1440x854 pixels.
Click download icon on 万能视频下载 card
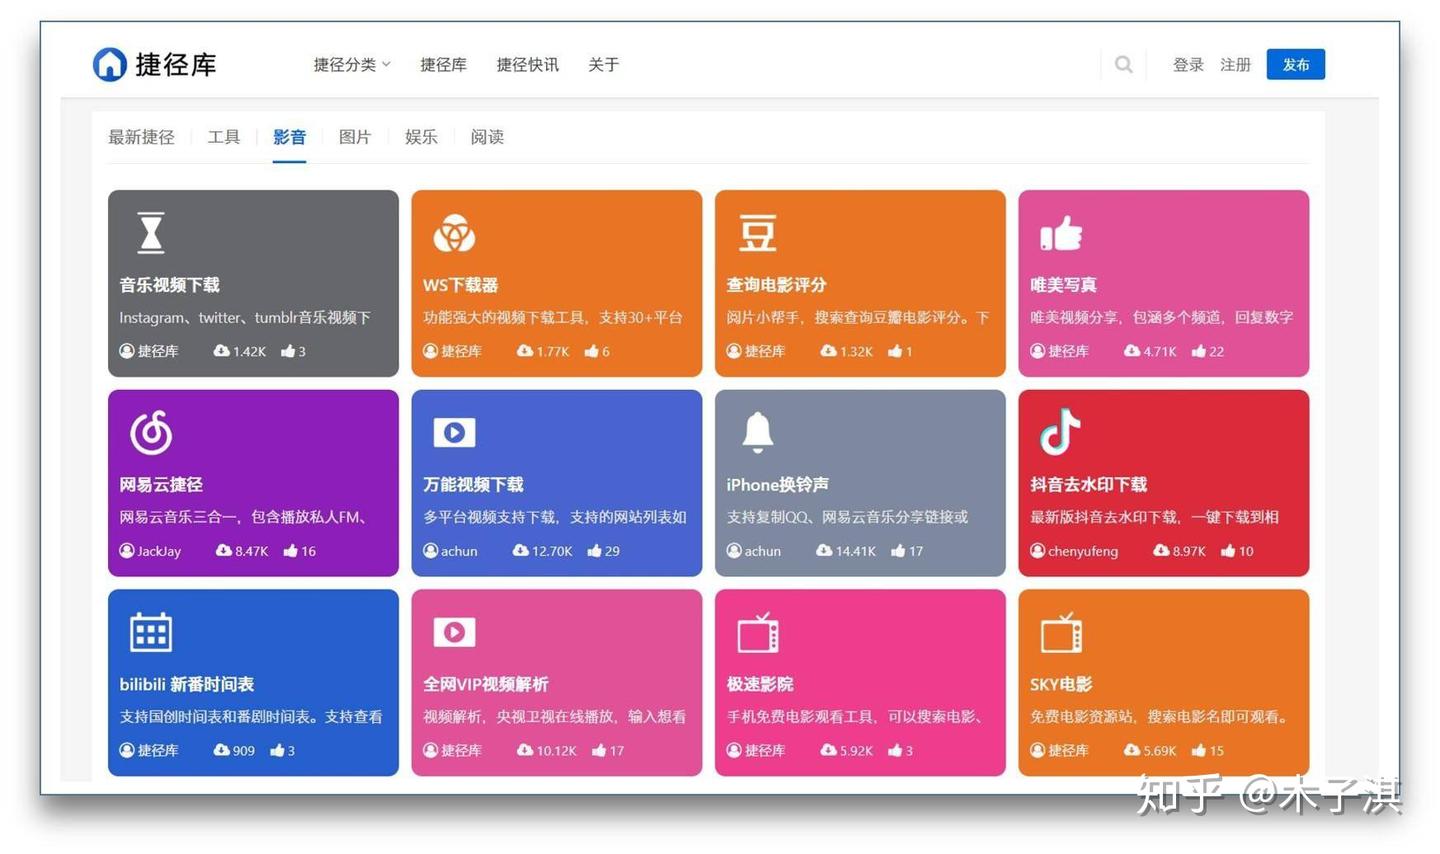[521, 551]
